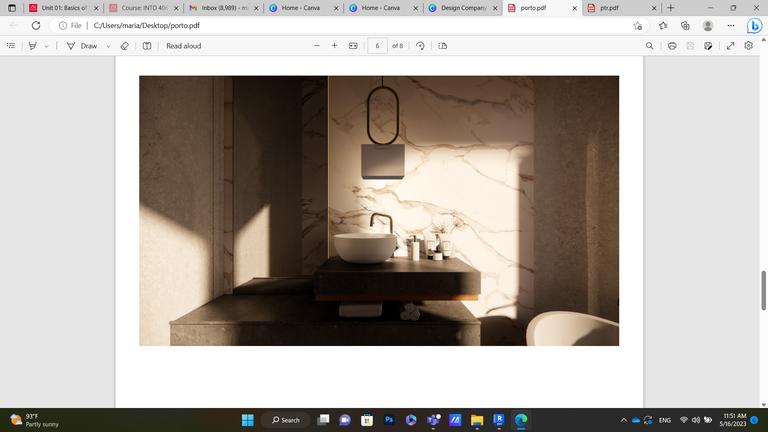Open browser Collections
Viewport: 768px width, 432px height.
tap(685, 26)
